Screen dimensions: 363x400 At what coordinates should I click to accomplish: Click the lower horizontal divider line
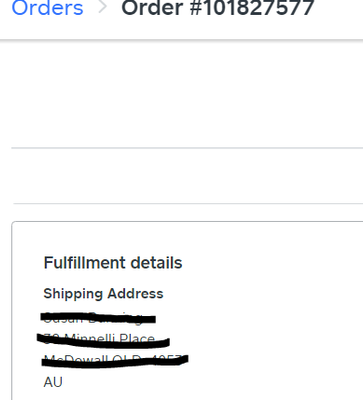tap(188, 203)
